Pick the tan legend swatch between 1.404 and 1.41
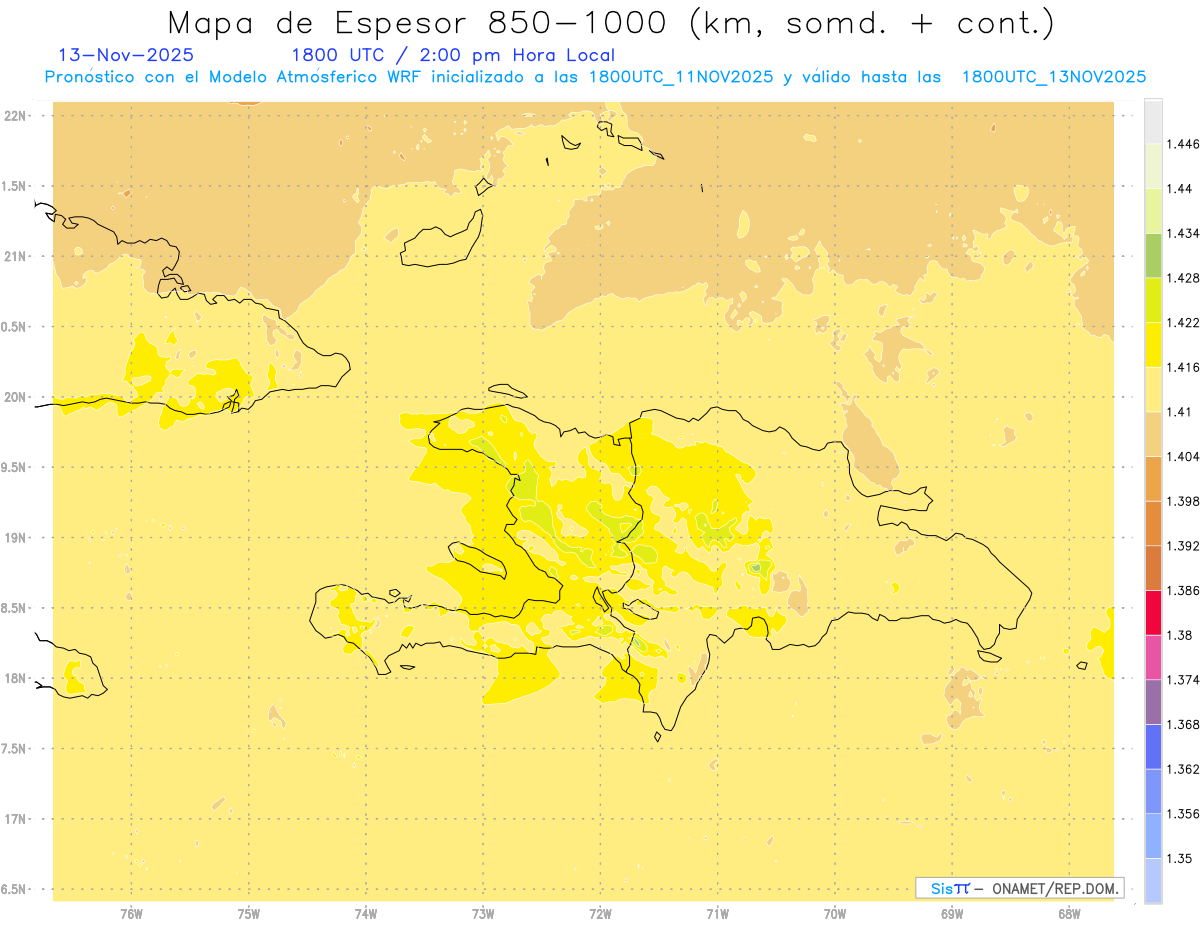 click(x=1153, y=433)
